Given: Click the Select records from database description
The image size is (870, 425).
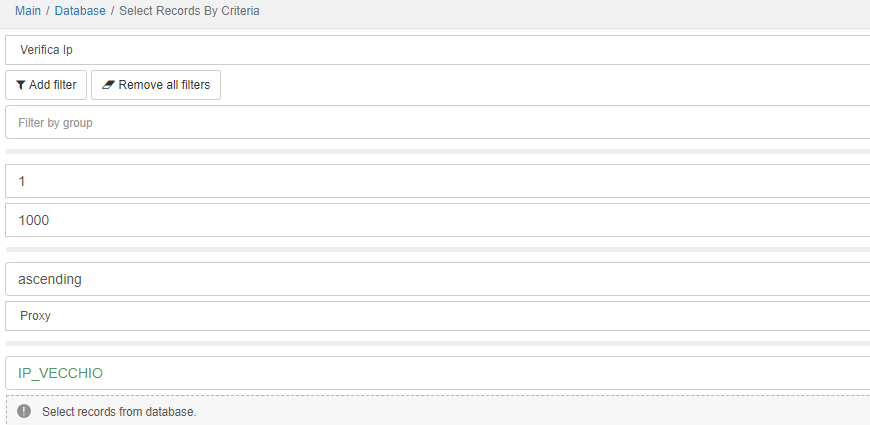Looking at the screenshot, I should (119, 411).
